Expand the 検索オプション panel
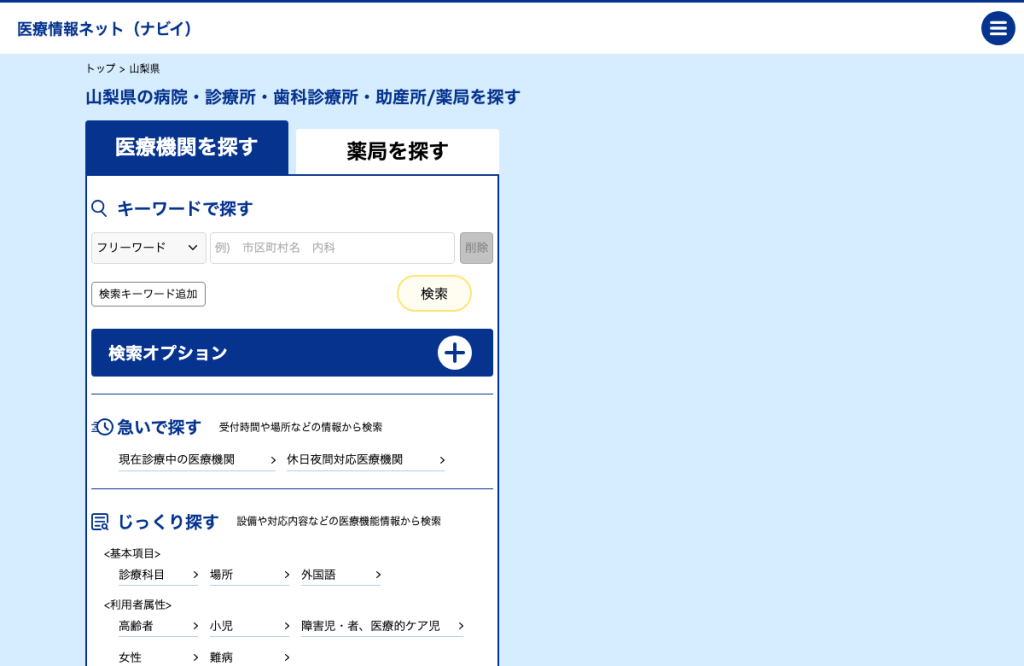 (292, 353)
